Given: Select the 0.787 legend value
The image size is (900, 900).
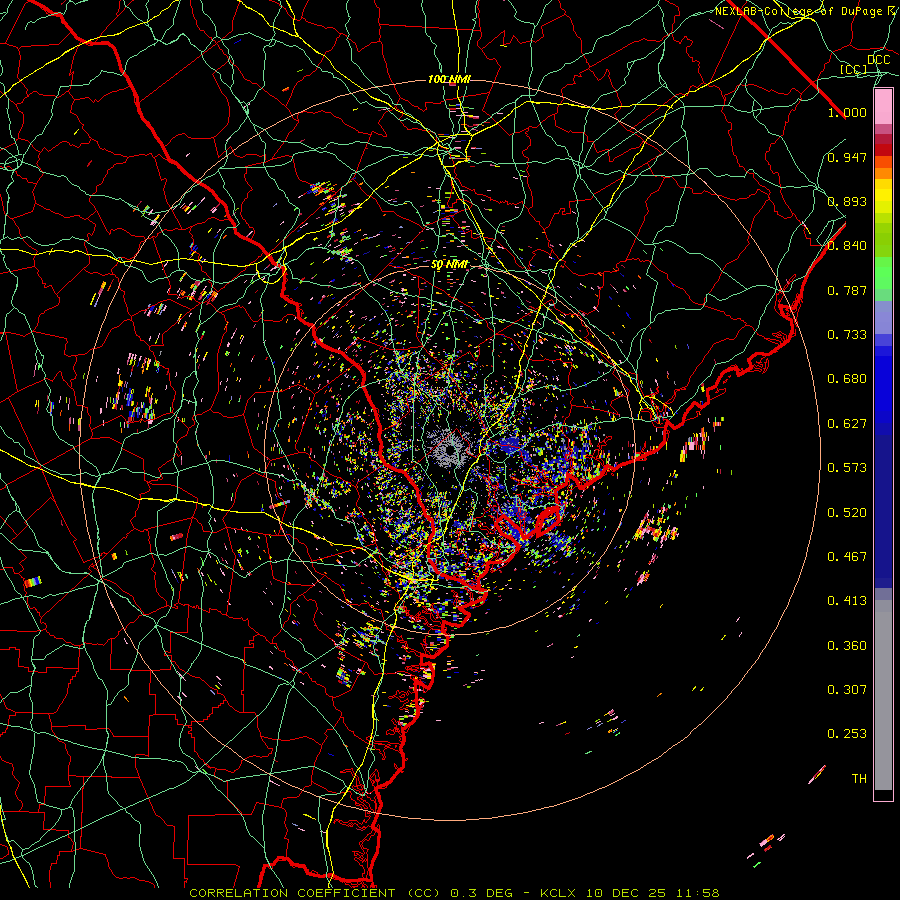Looking at the screenshot, I should coord(847,290).
